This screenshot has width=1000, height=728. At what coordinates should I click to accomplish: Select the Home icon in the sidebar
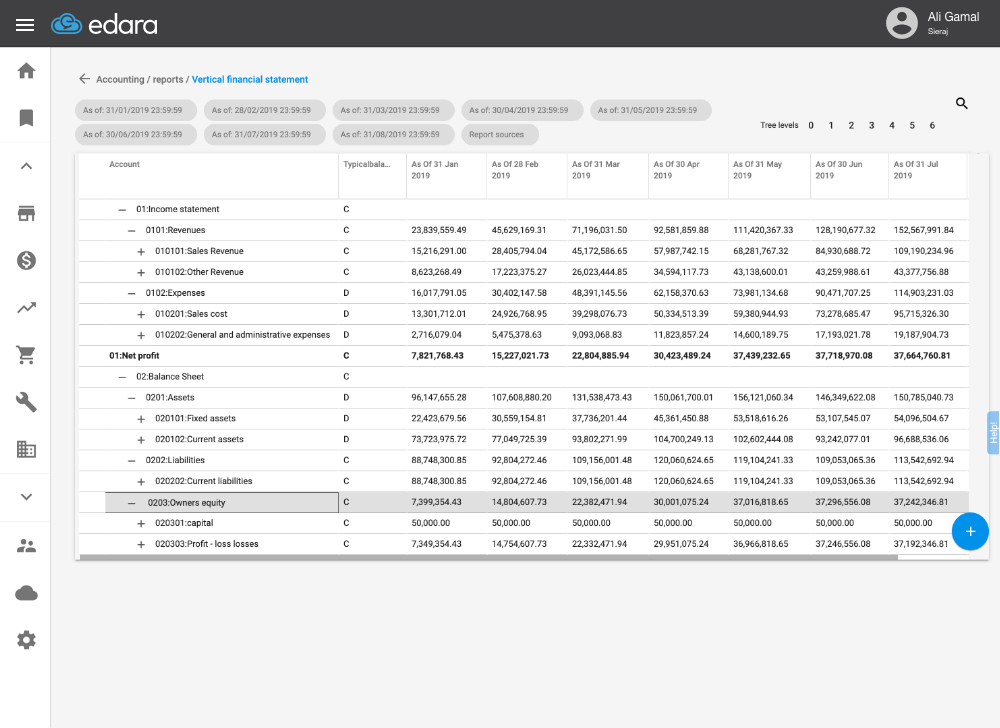coord(26,70)
